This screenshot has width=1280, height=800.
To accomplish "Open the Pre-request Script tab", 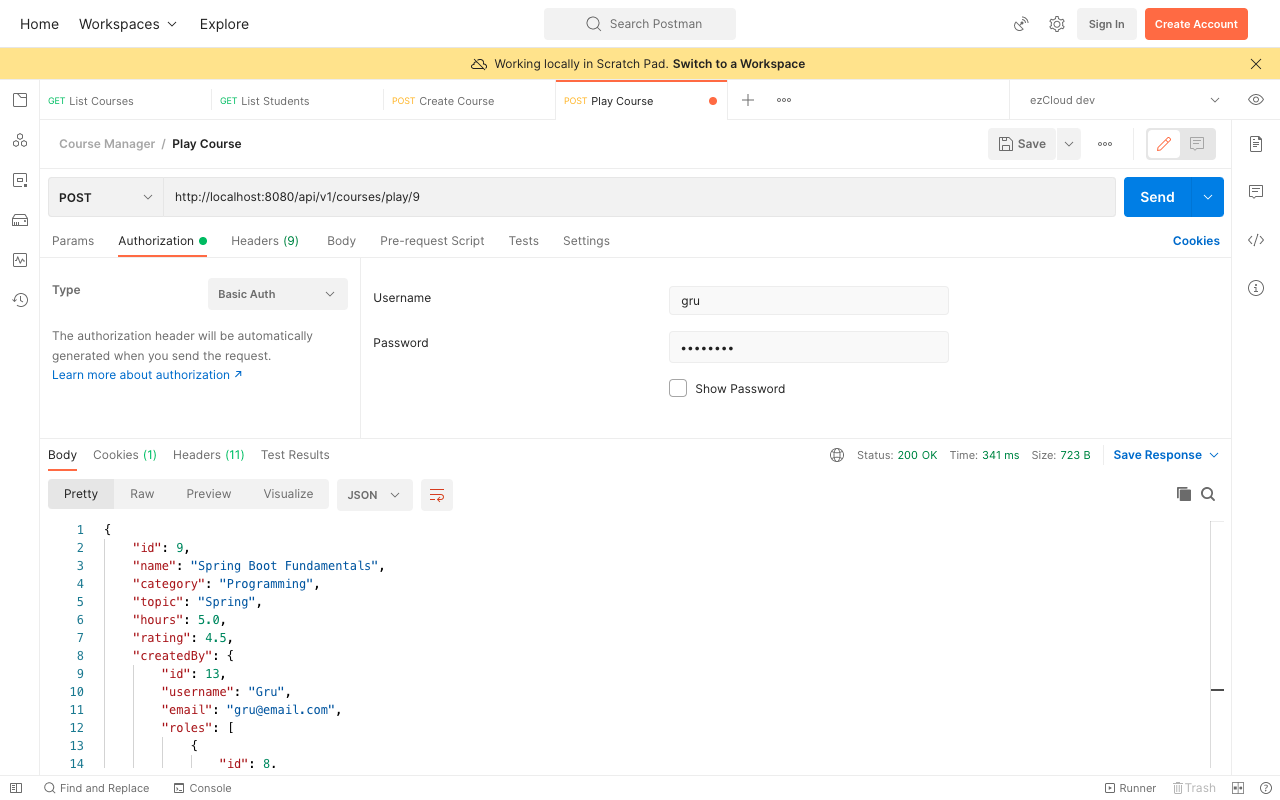I will pyautogui.click(x=432, y=241).
